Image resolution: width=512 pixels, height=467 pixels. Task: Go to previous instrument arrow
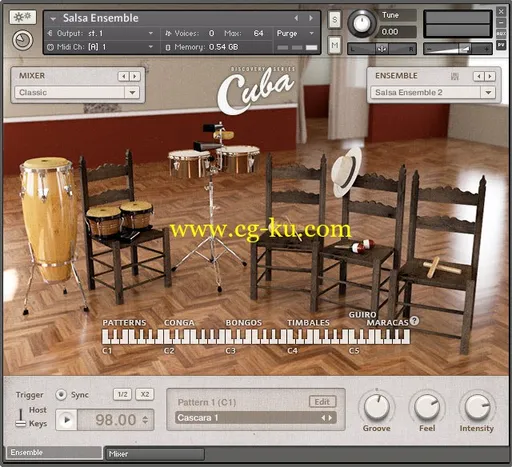296,18
